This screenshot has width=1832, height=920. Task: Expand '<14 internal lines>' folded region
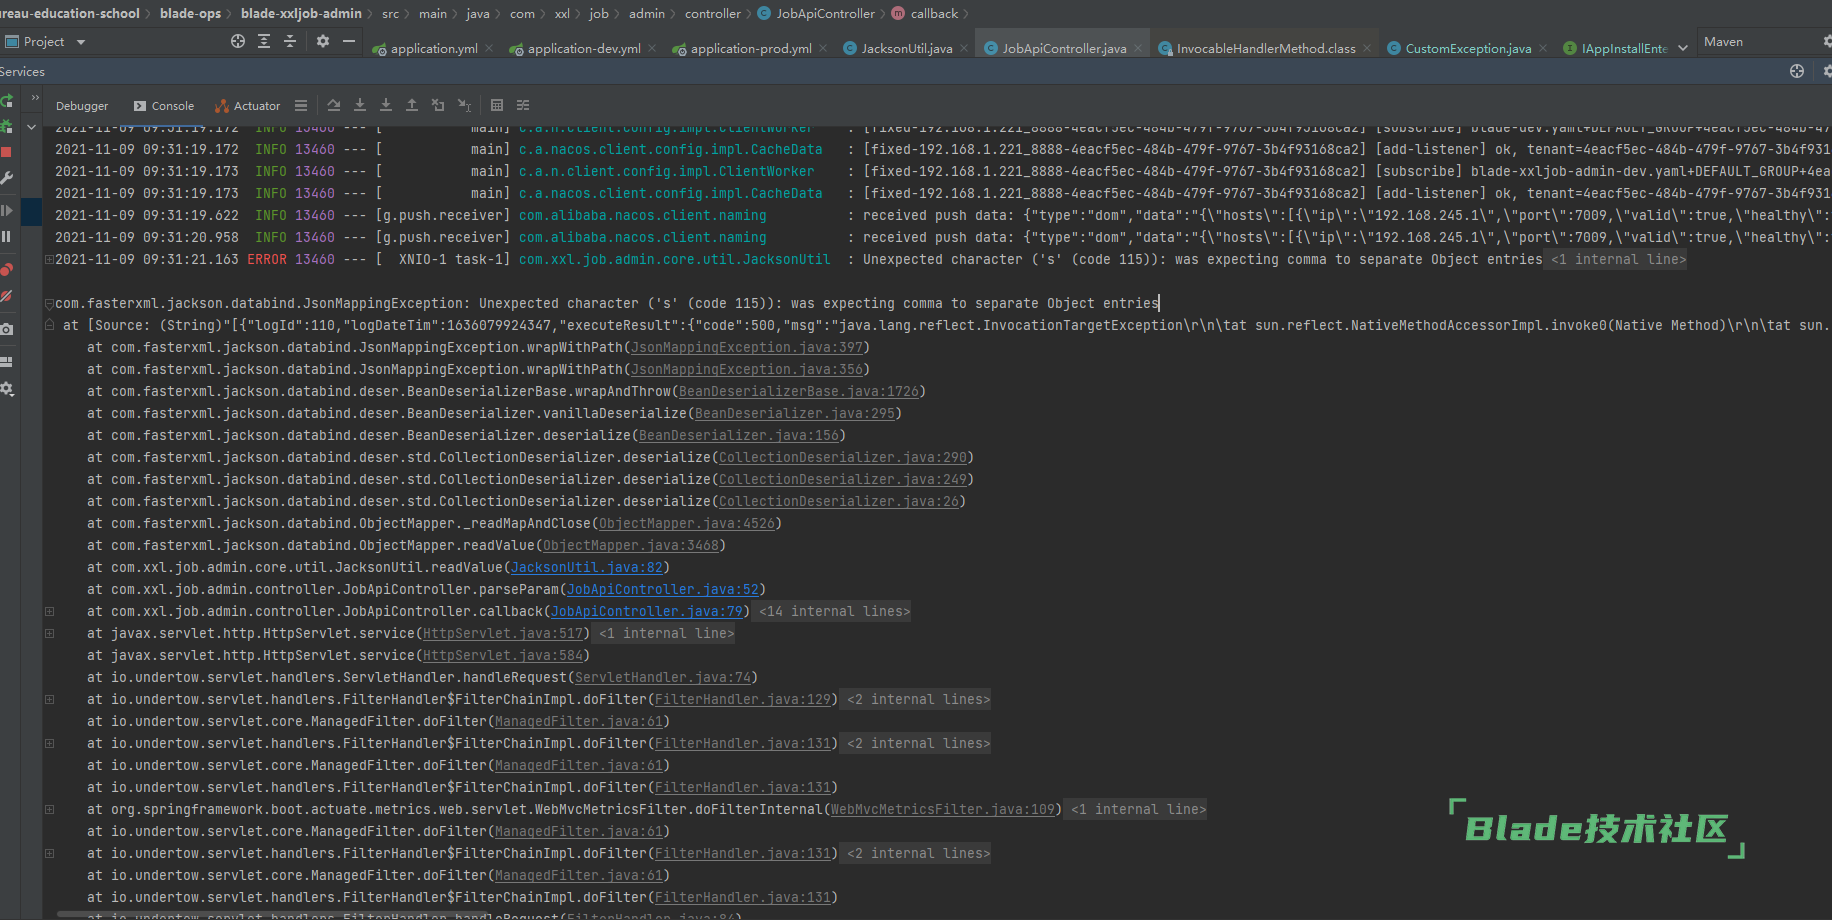click(x=835, y=611)
